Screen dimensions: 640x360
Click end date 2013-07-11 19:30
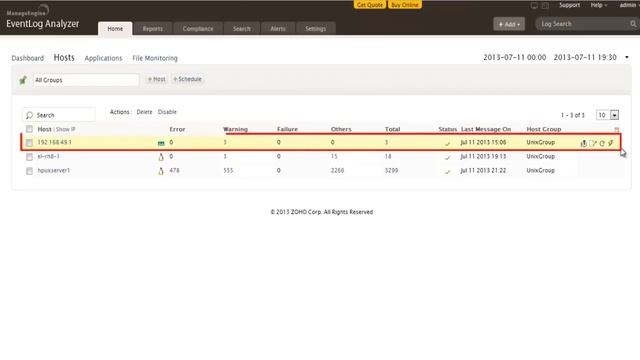tap(585, 58)
